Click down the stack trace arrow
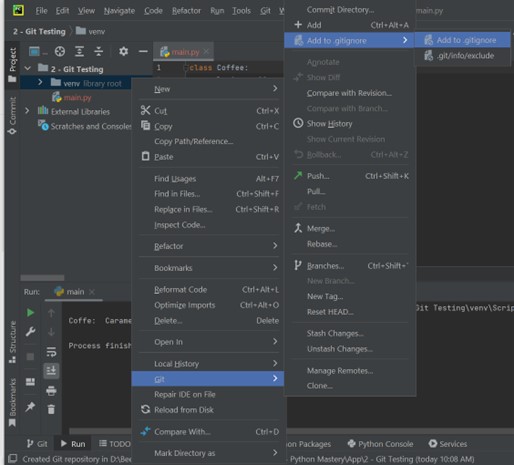514x465 pixels. [51, 332]
